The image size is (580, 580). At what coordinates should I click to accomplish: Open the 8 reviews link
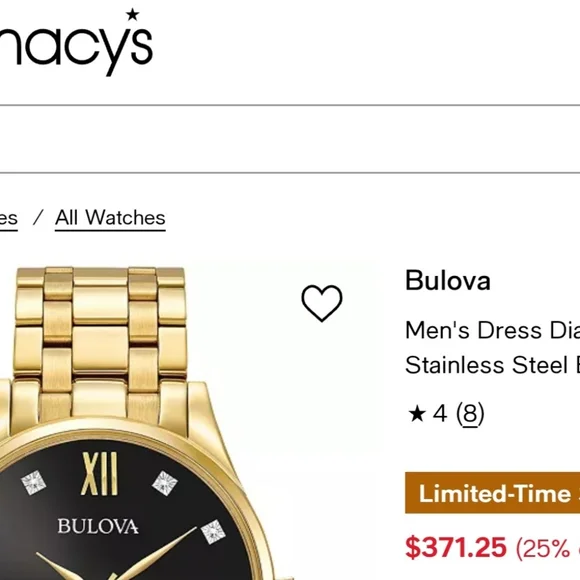click(x=470, y=414)
